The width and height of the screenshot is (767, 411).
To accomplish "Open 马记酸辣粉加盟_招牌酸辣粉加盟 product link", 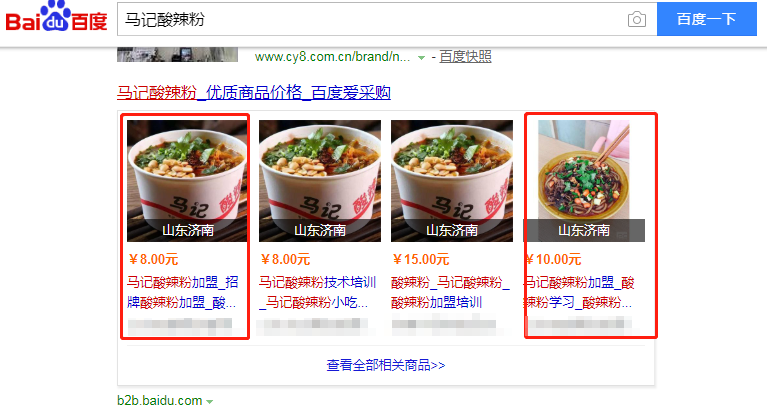I will [183, 292].
